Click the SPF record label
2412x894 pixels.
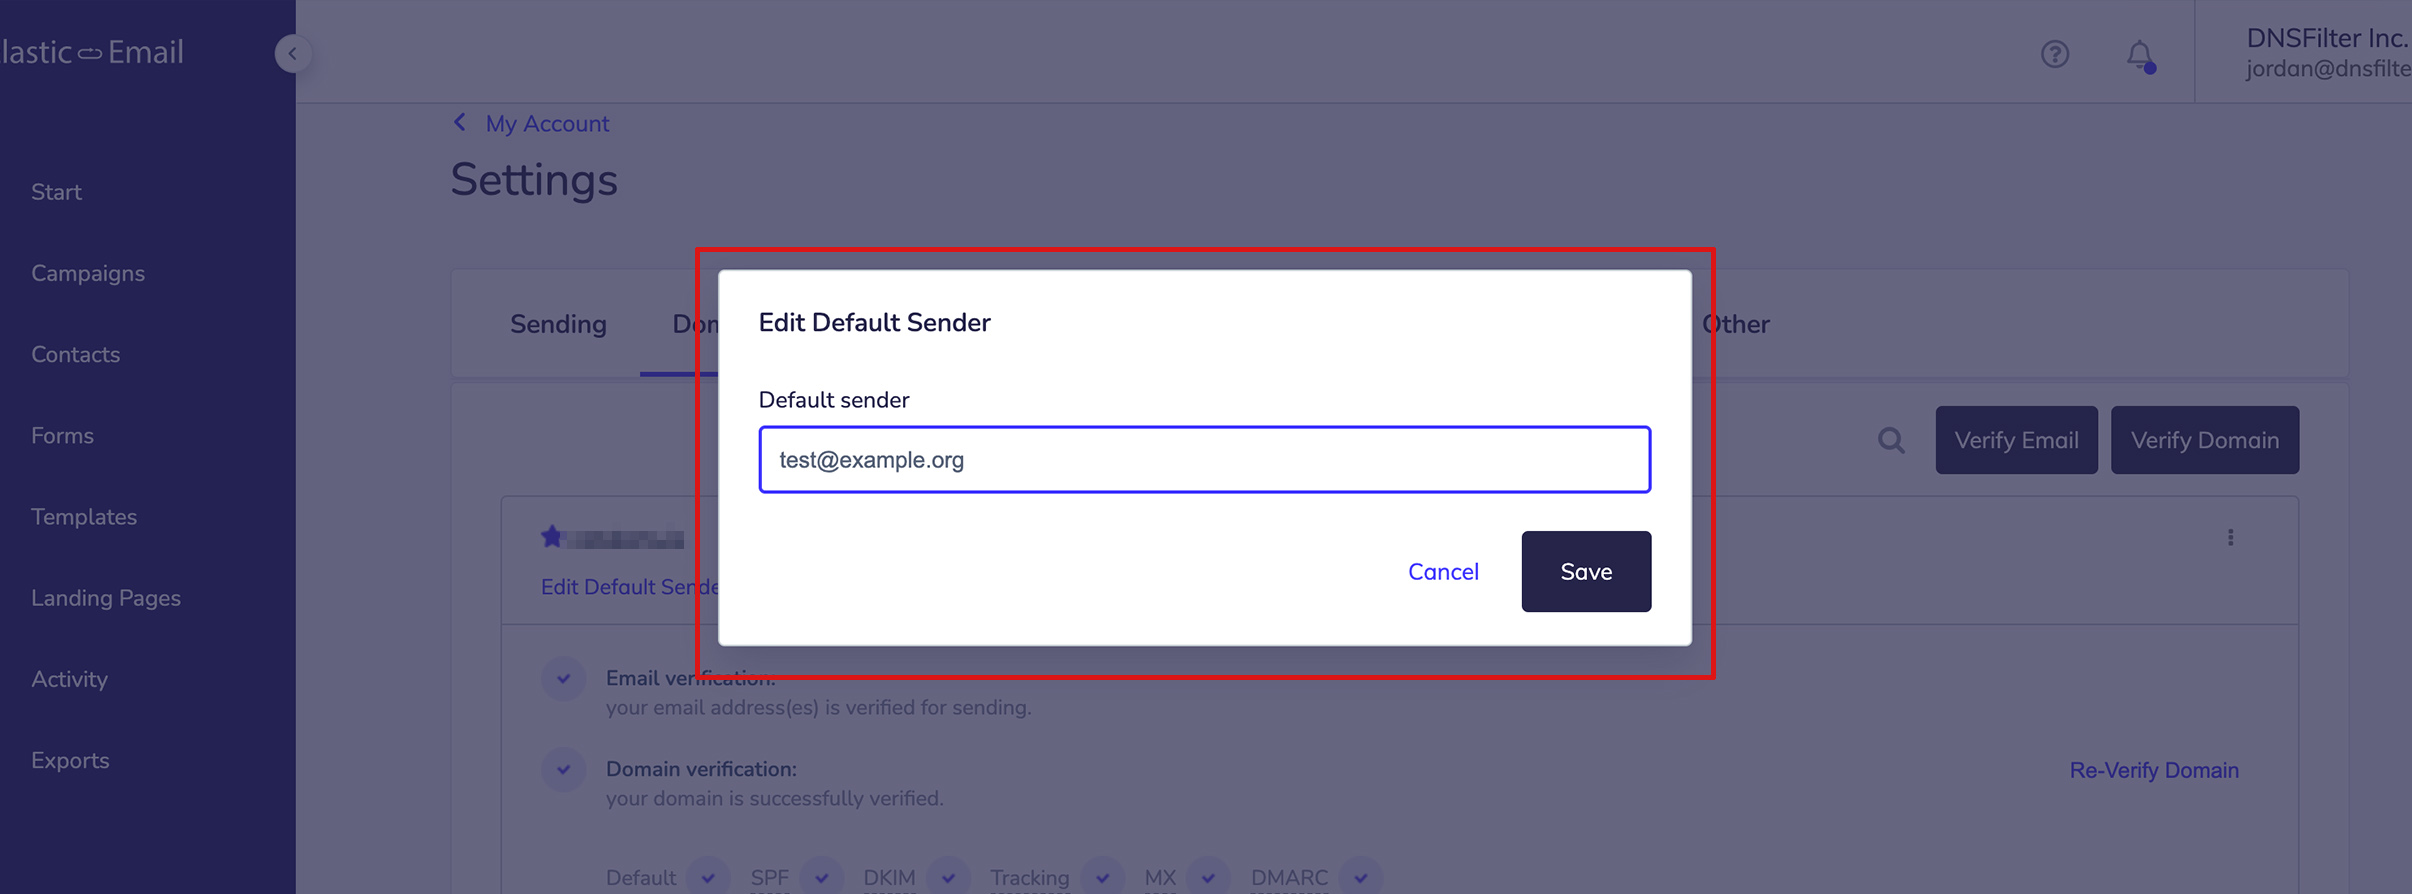[x=769, y=878]
